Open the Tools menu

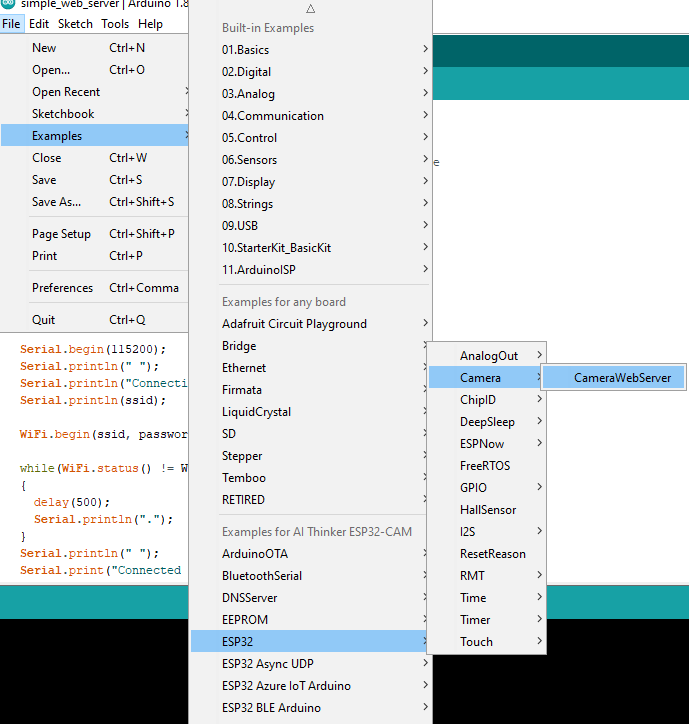pyautogui.click(x=115, y=24)
